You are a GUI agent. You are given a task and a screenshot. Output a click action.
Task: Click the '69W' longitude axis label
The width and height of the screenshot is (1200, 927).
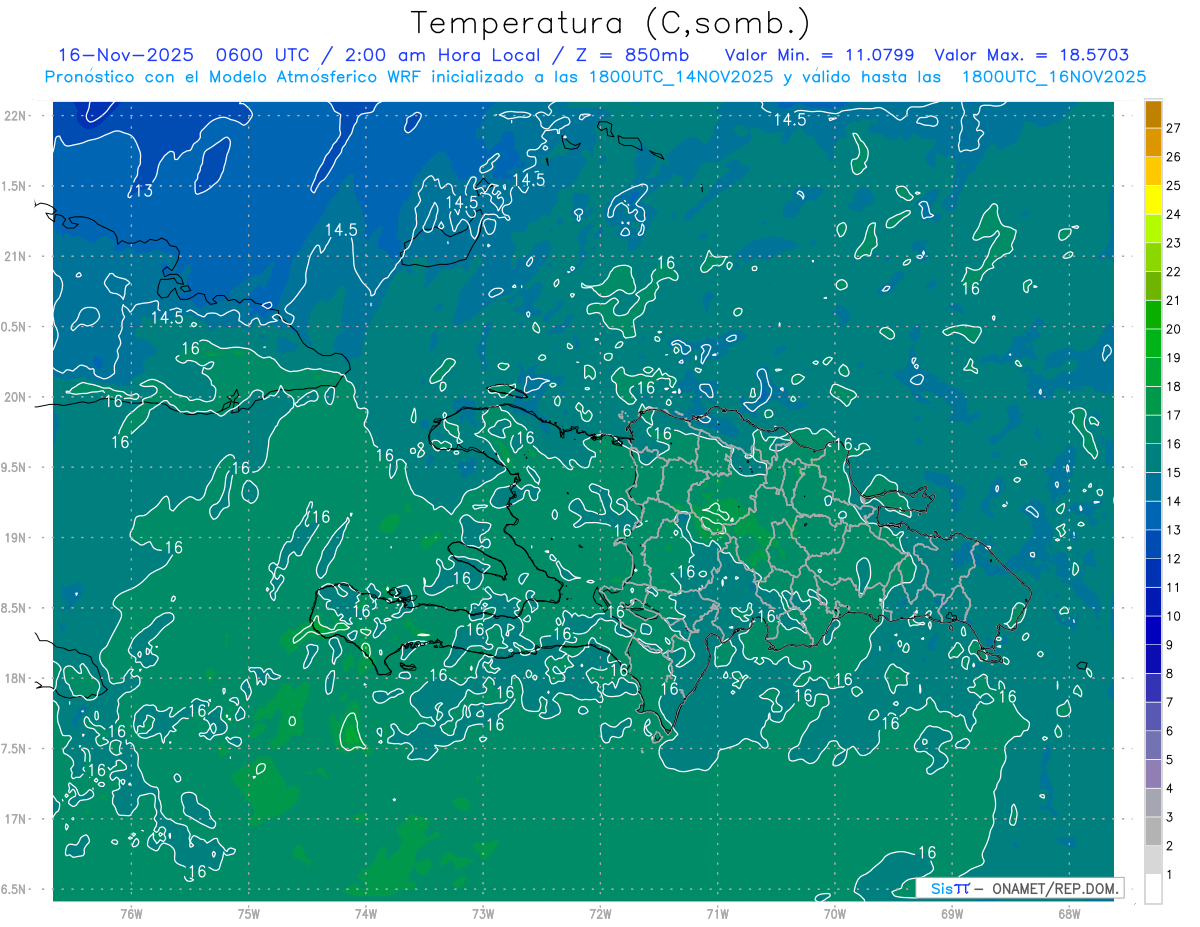pos(952,914)
